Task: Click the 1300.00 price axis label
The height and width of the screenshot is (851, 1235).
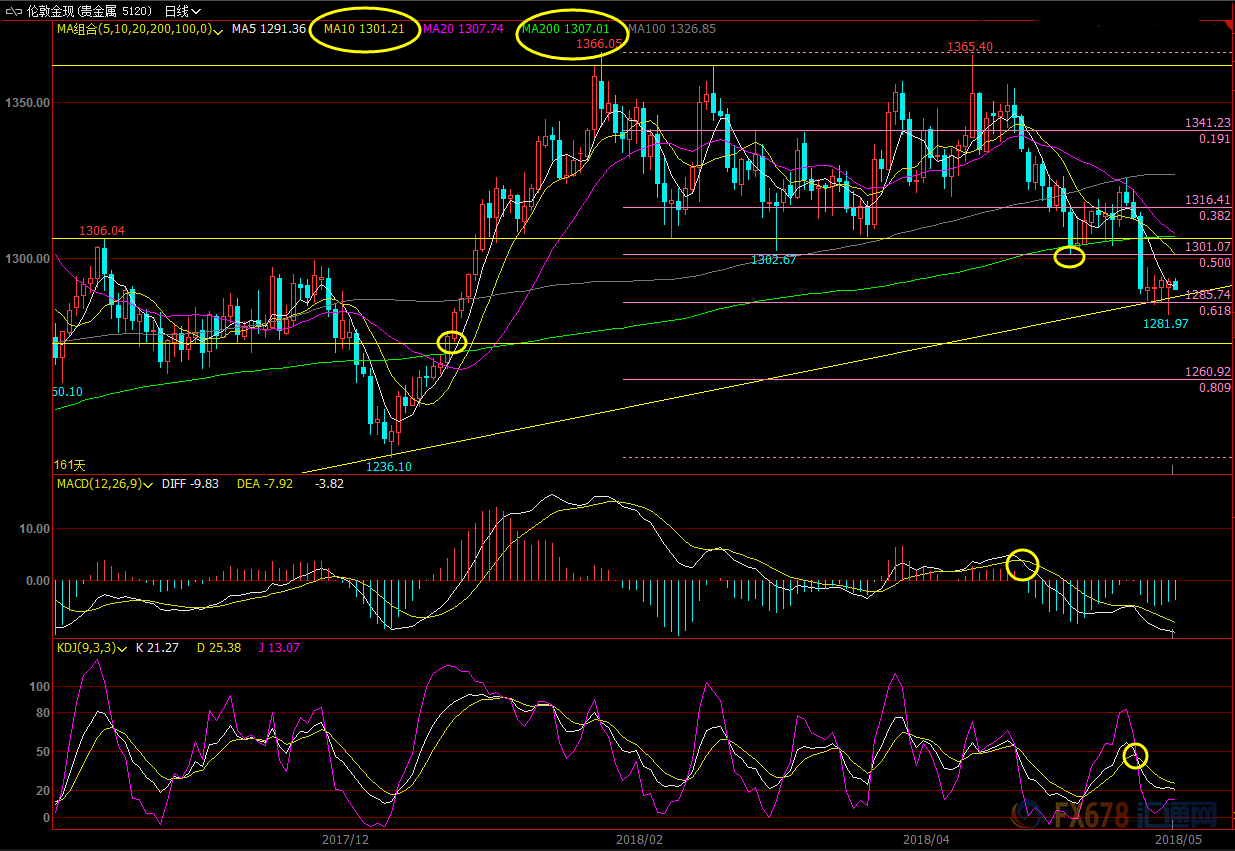Action: pyautogui.click(x=26, y=259)
